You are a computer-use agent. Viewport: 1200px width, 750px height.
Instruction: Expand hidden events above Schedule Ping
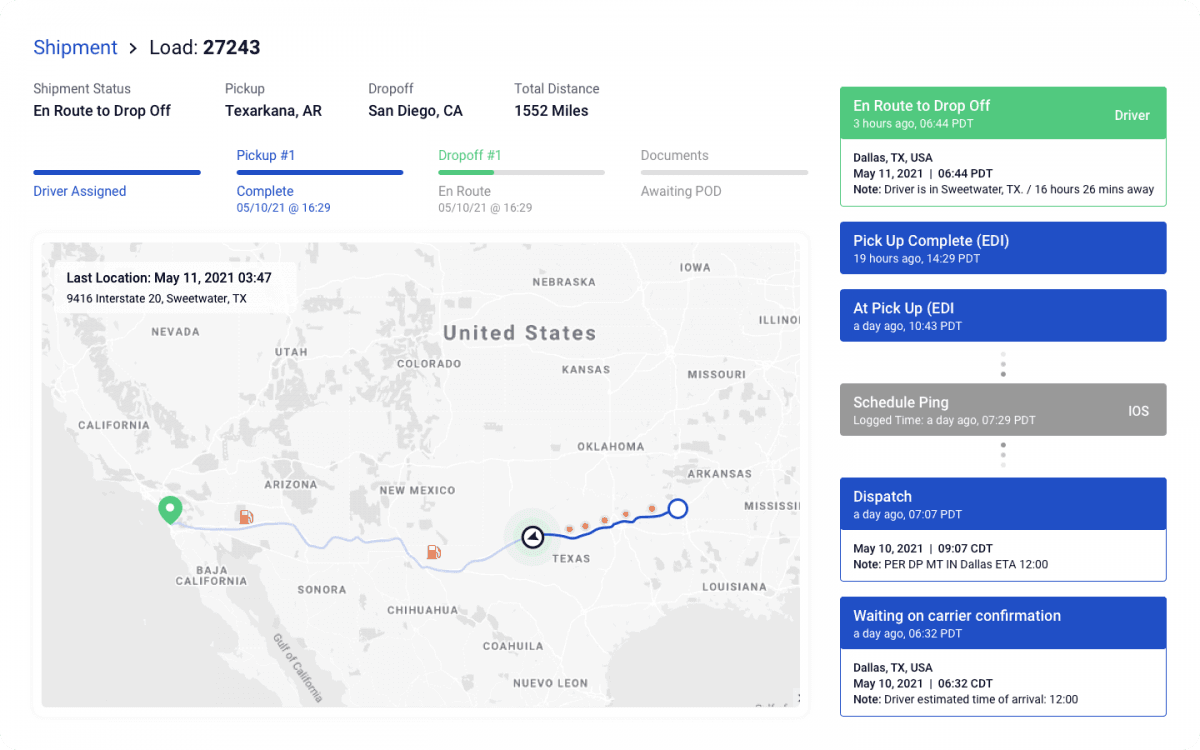(1003, 364)
